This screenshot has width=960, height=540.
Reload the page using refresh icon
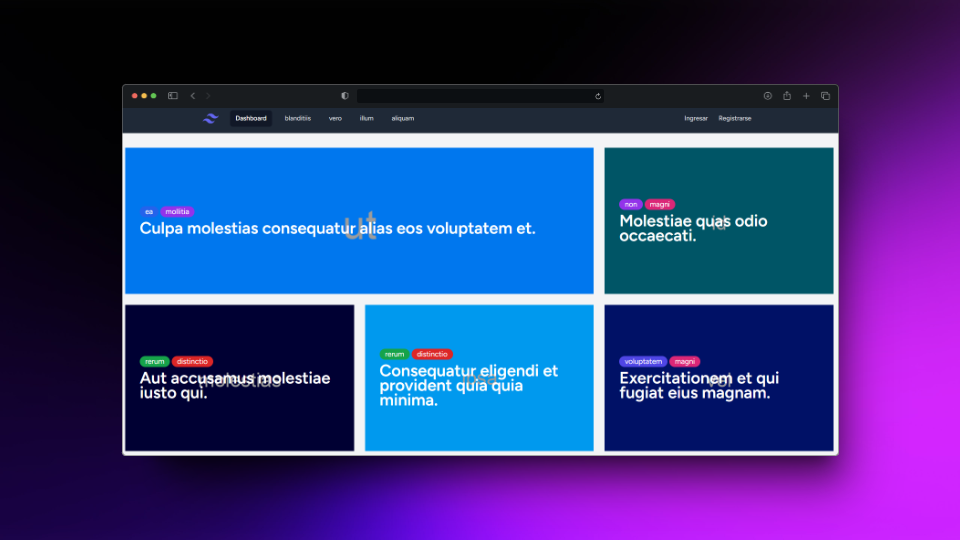[598, 96]
